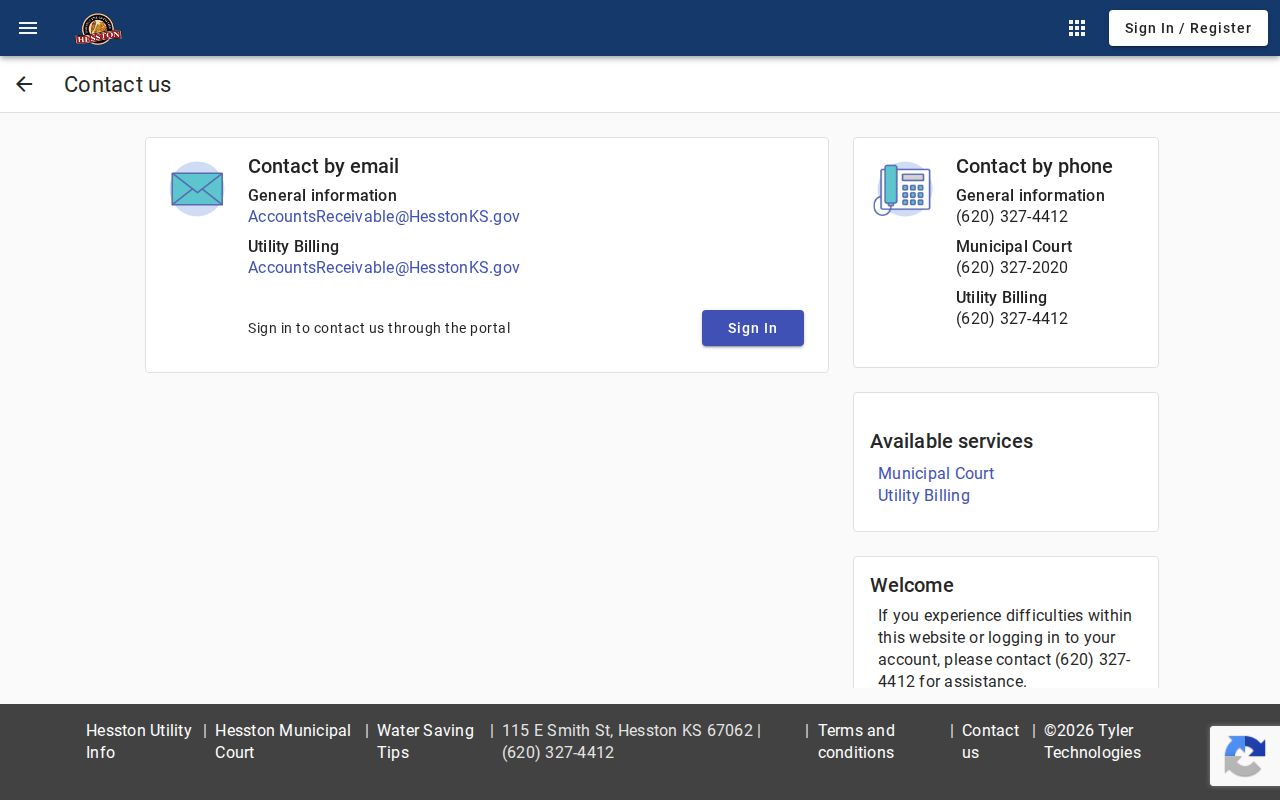This screenshot has height=800, width=1280.
Task: Open the apps grid icon
Action: [1077, 28]
